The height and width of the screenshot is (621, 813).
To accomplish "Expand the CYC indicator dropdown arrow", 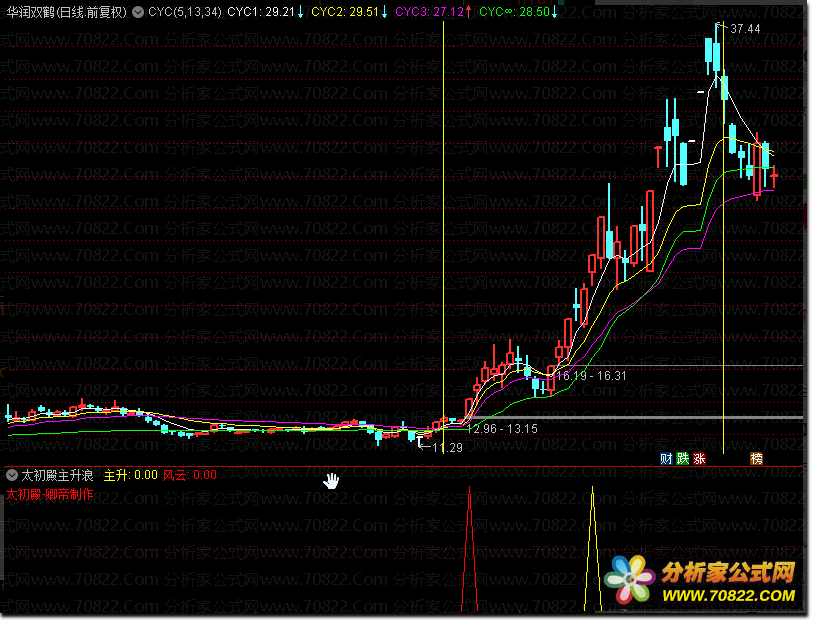I will [x=138, y=12].
